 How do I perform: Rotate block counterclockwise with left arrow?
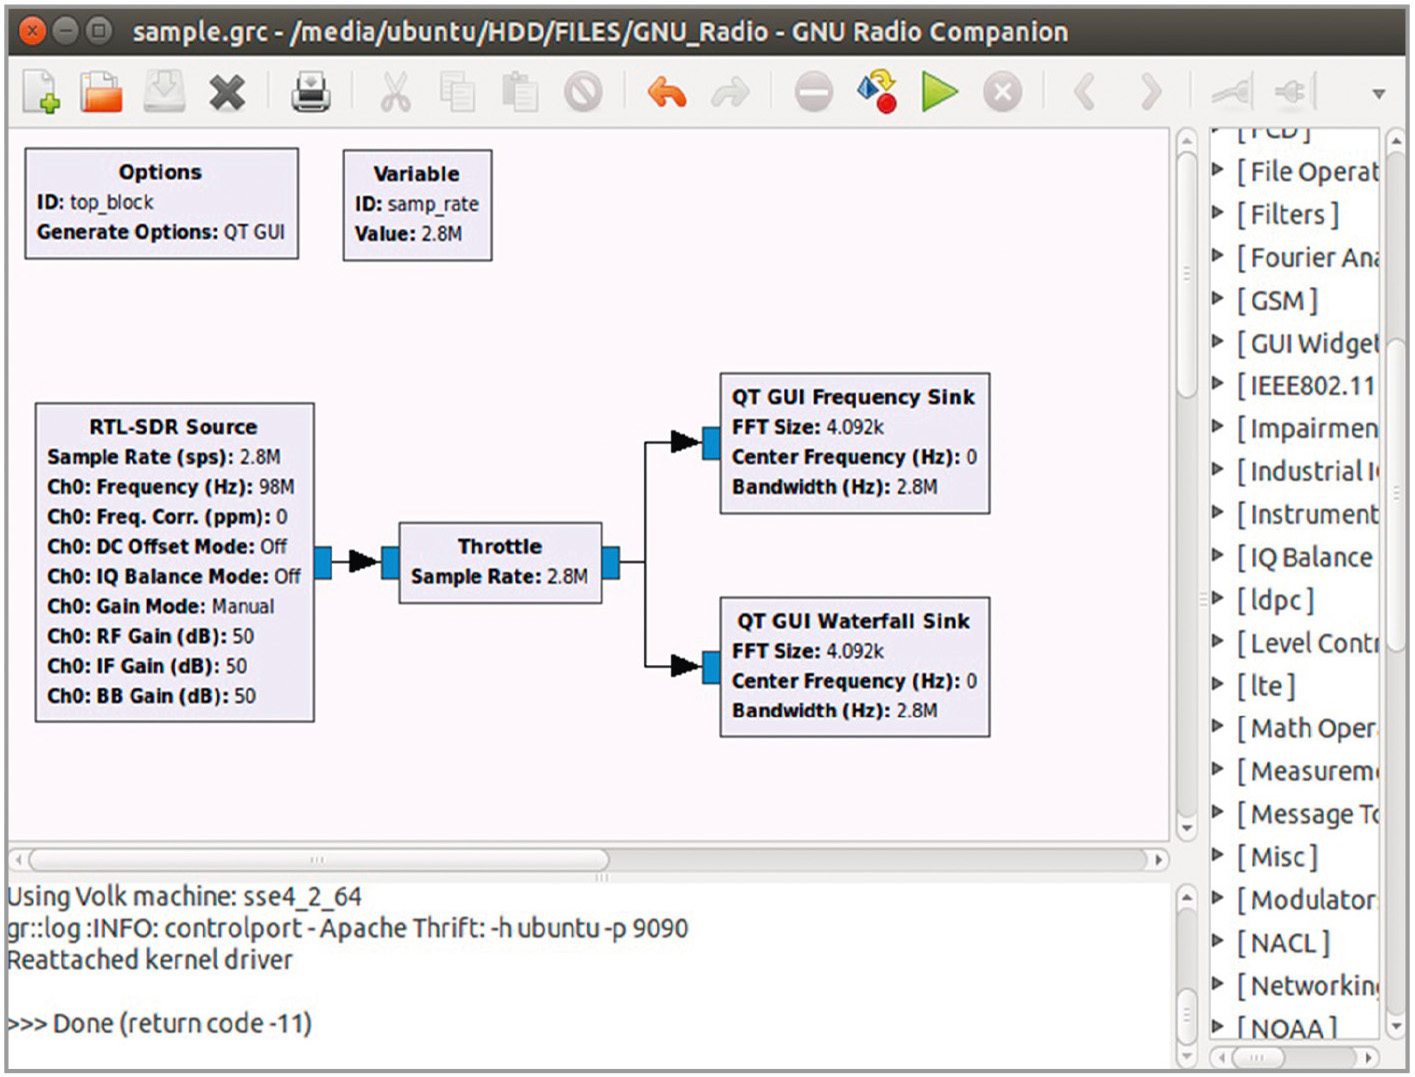1086,93
